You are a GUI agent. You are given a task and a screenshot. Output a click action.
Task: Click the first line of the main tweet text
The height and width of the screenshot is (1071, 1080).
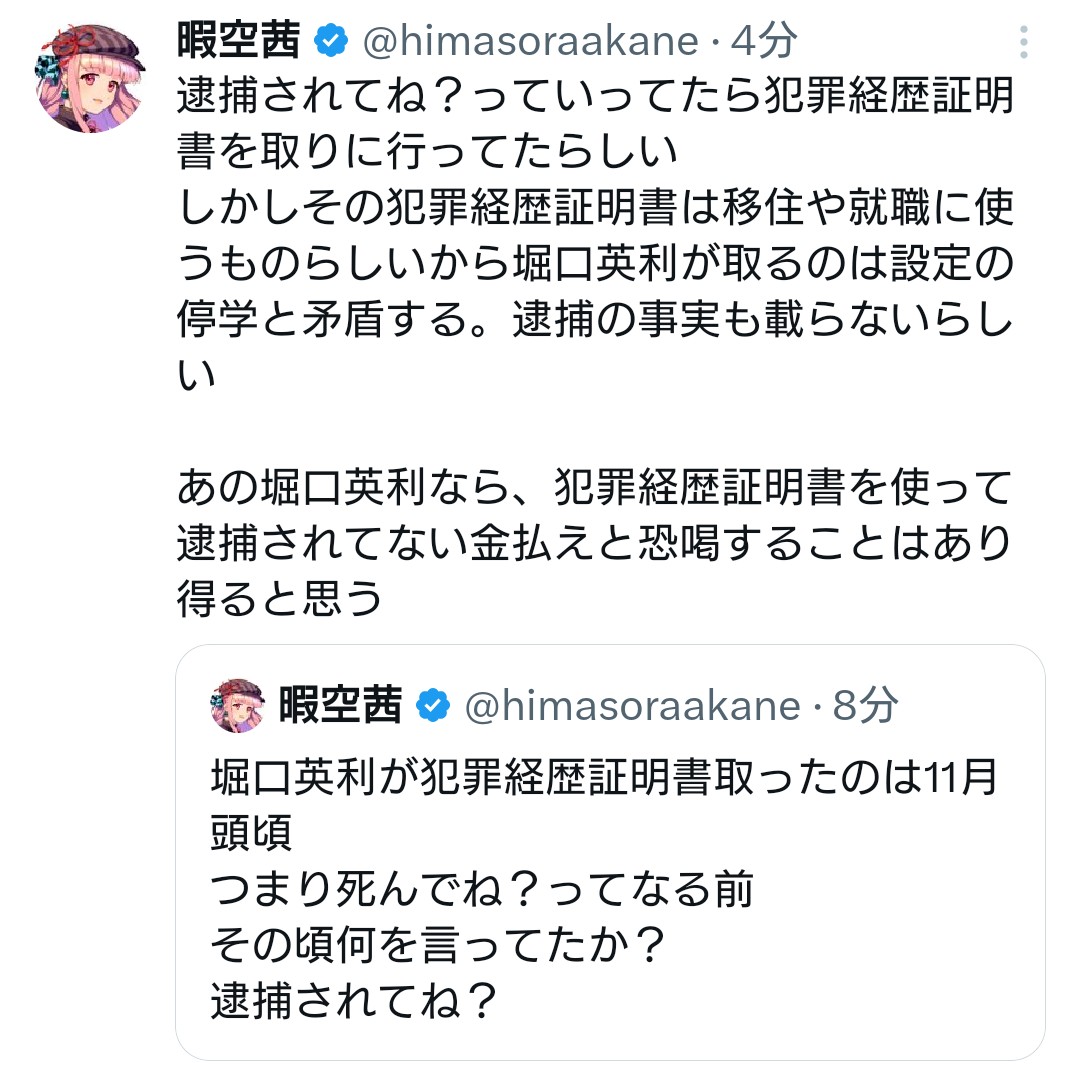(x=595, y=97)
